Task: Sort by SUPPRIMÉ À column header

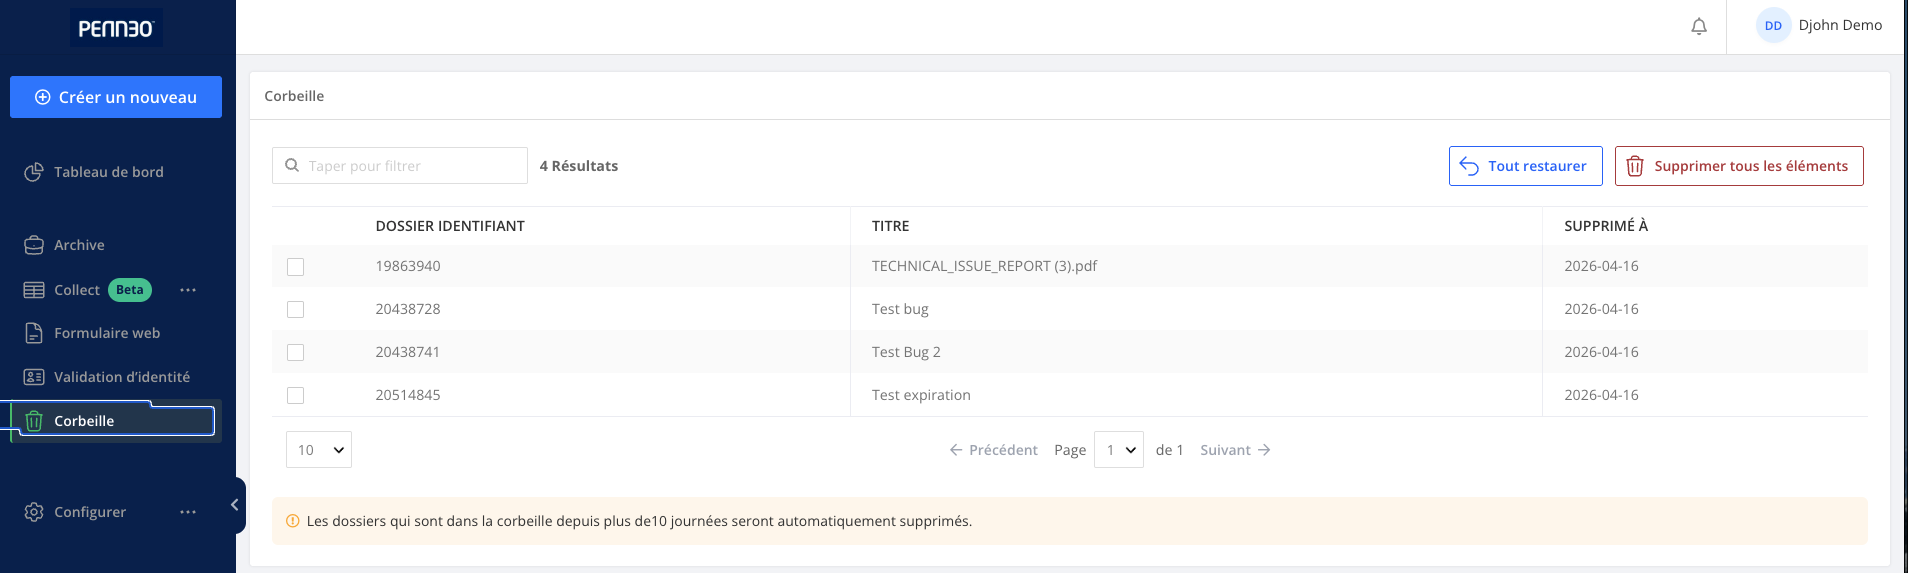Action: click(x=1606, y=226)
